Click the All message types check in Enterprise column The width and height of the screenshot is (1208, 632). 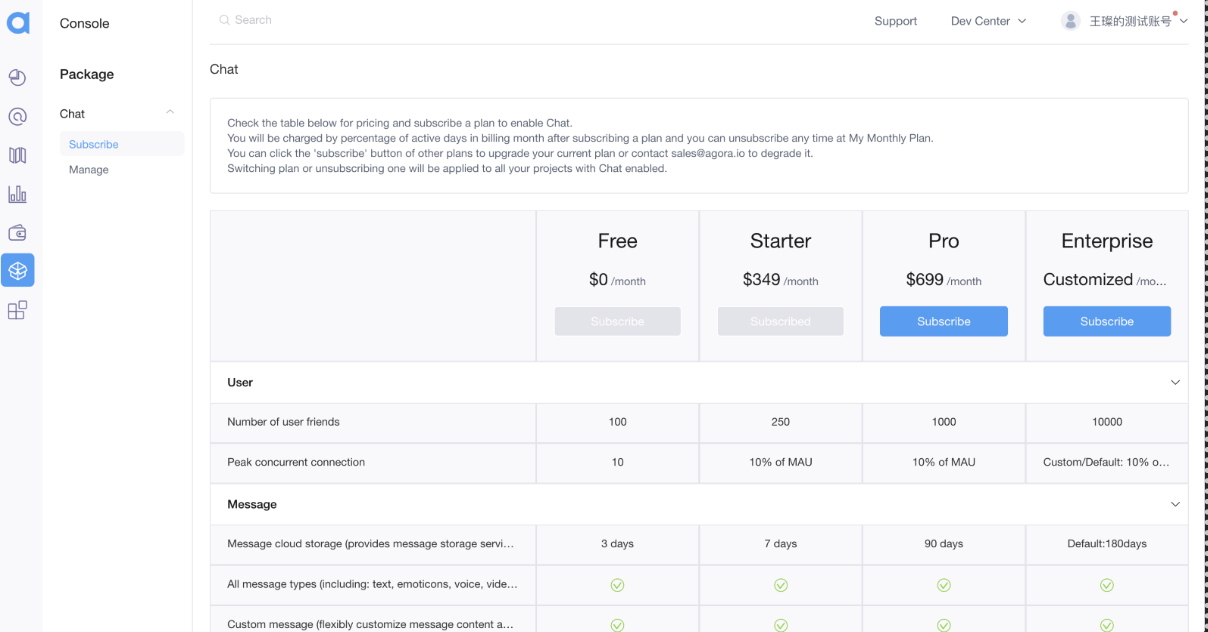(x=1107, y=585)
